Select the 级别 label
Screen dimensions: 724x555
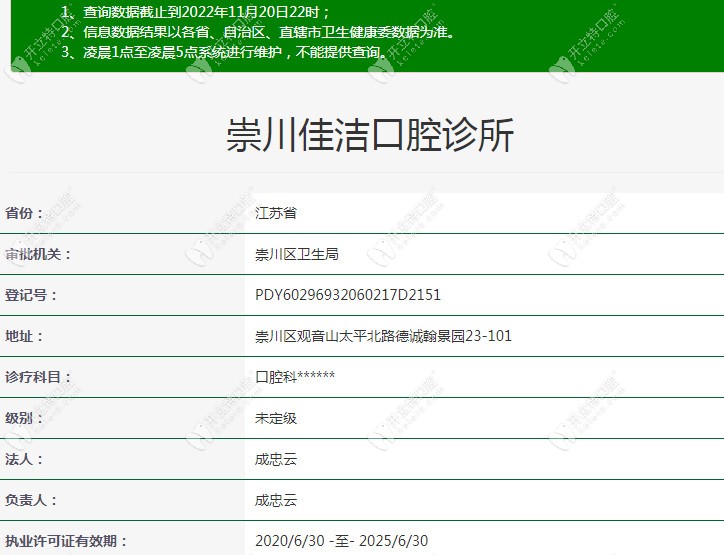(24, 418)
